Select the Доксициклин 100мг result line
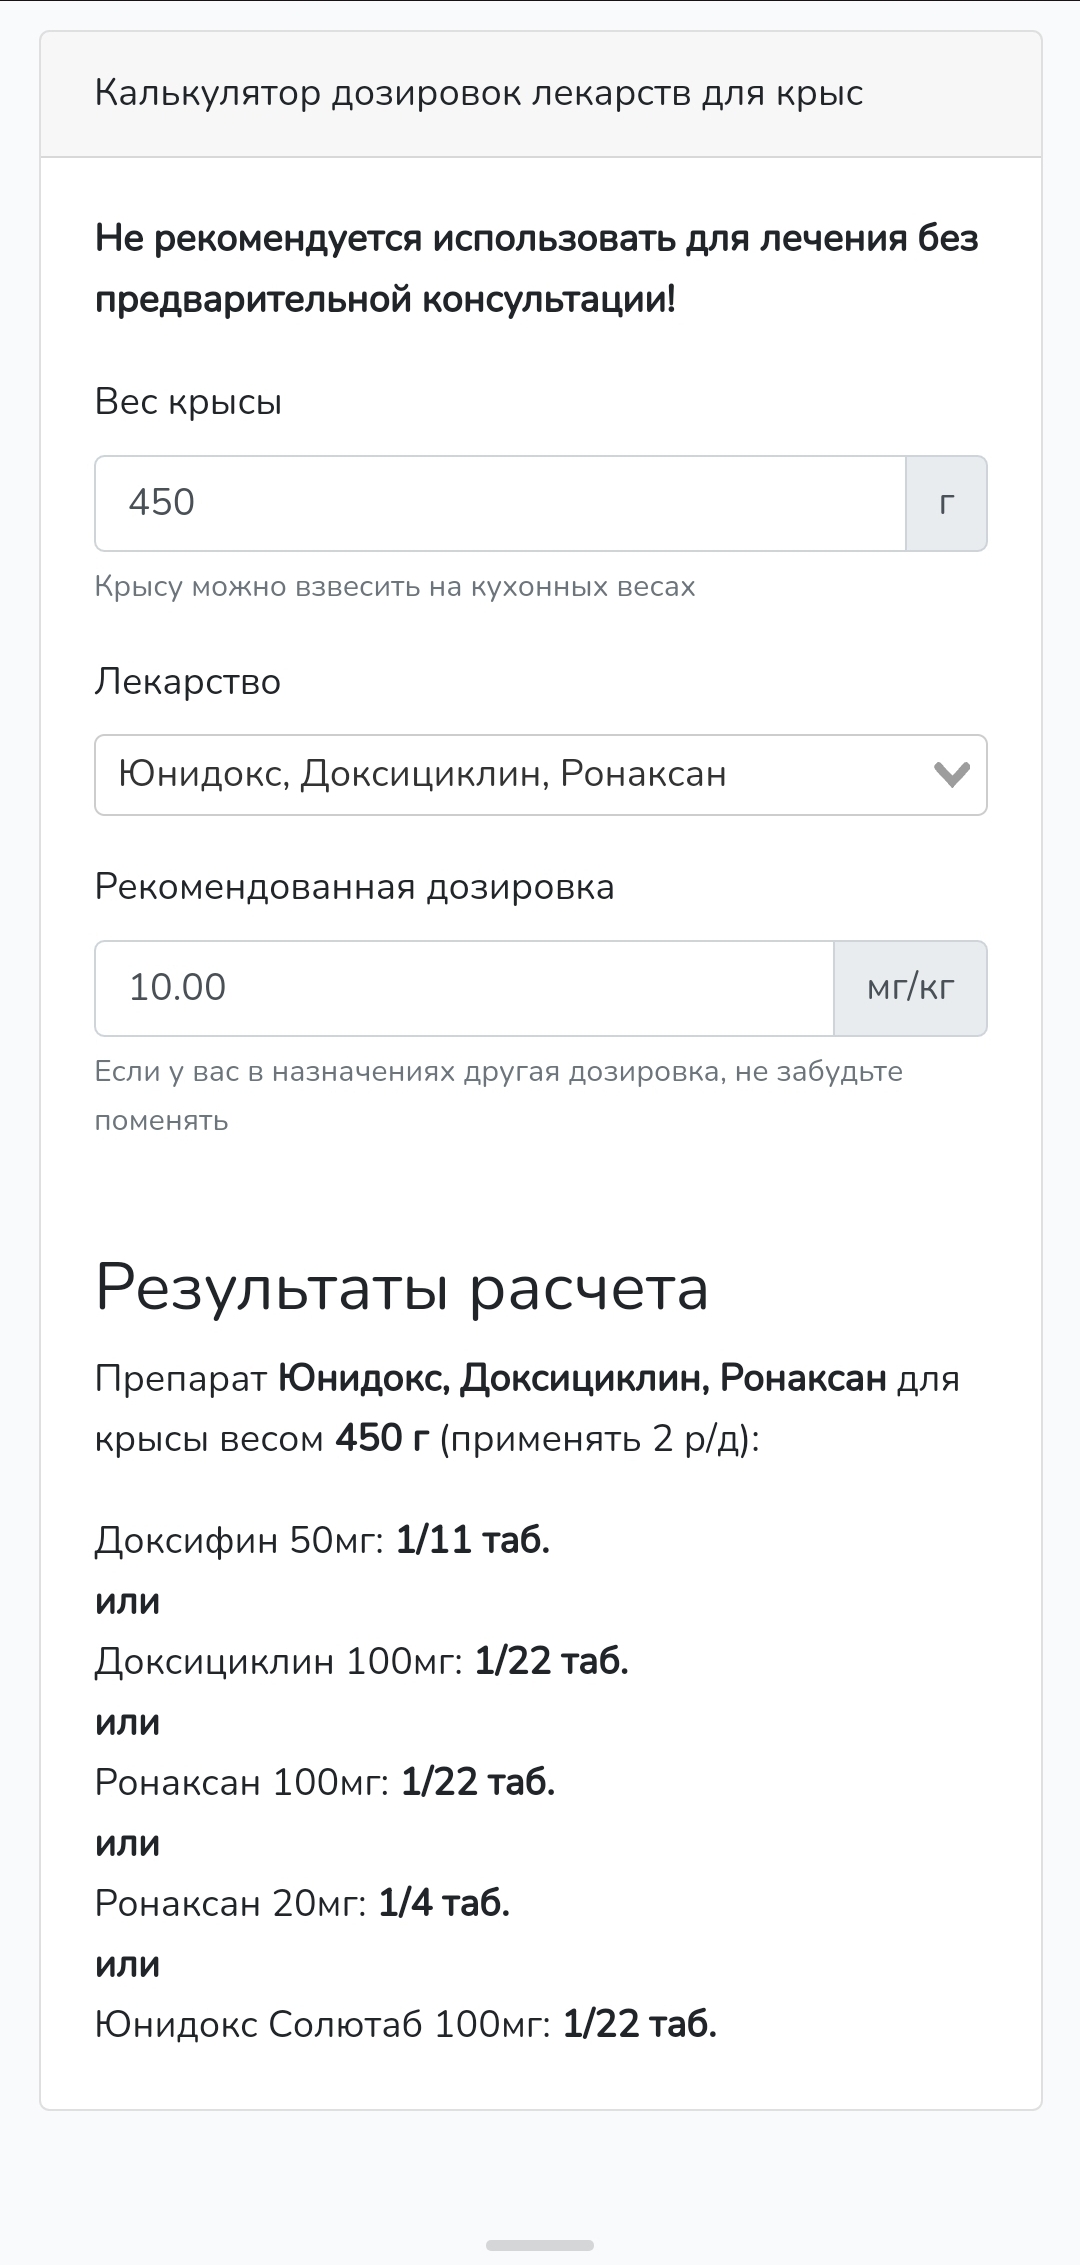 (x=361, y=1661)
